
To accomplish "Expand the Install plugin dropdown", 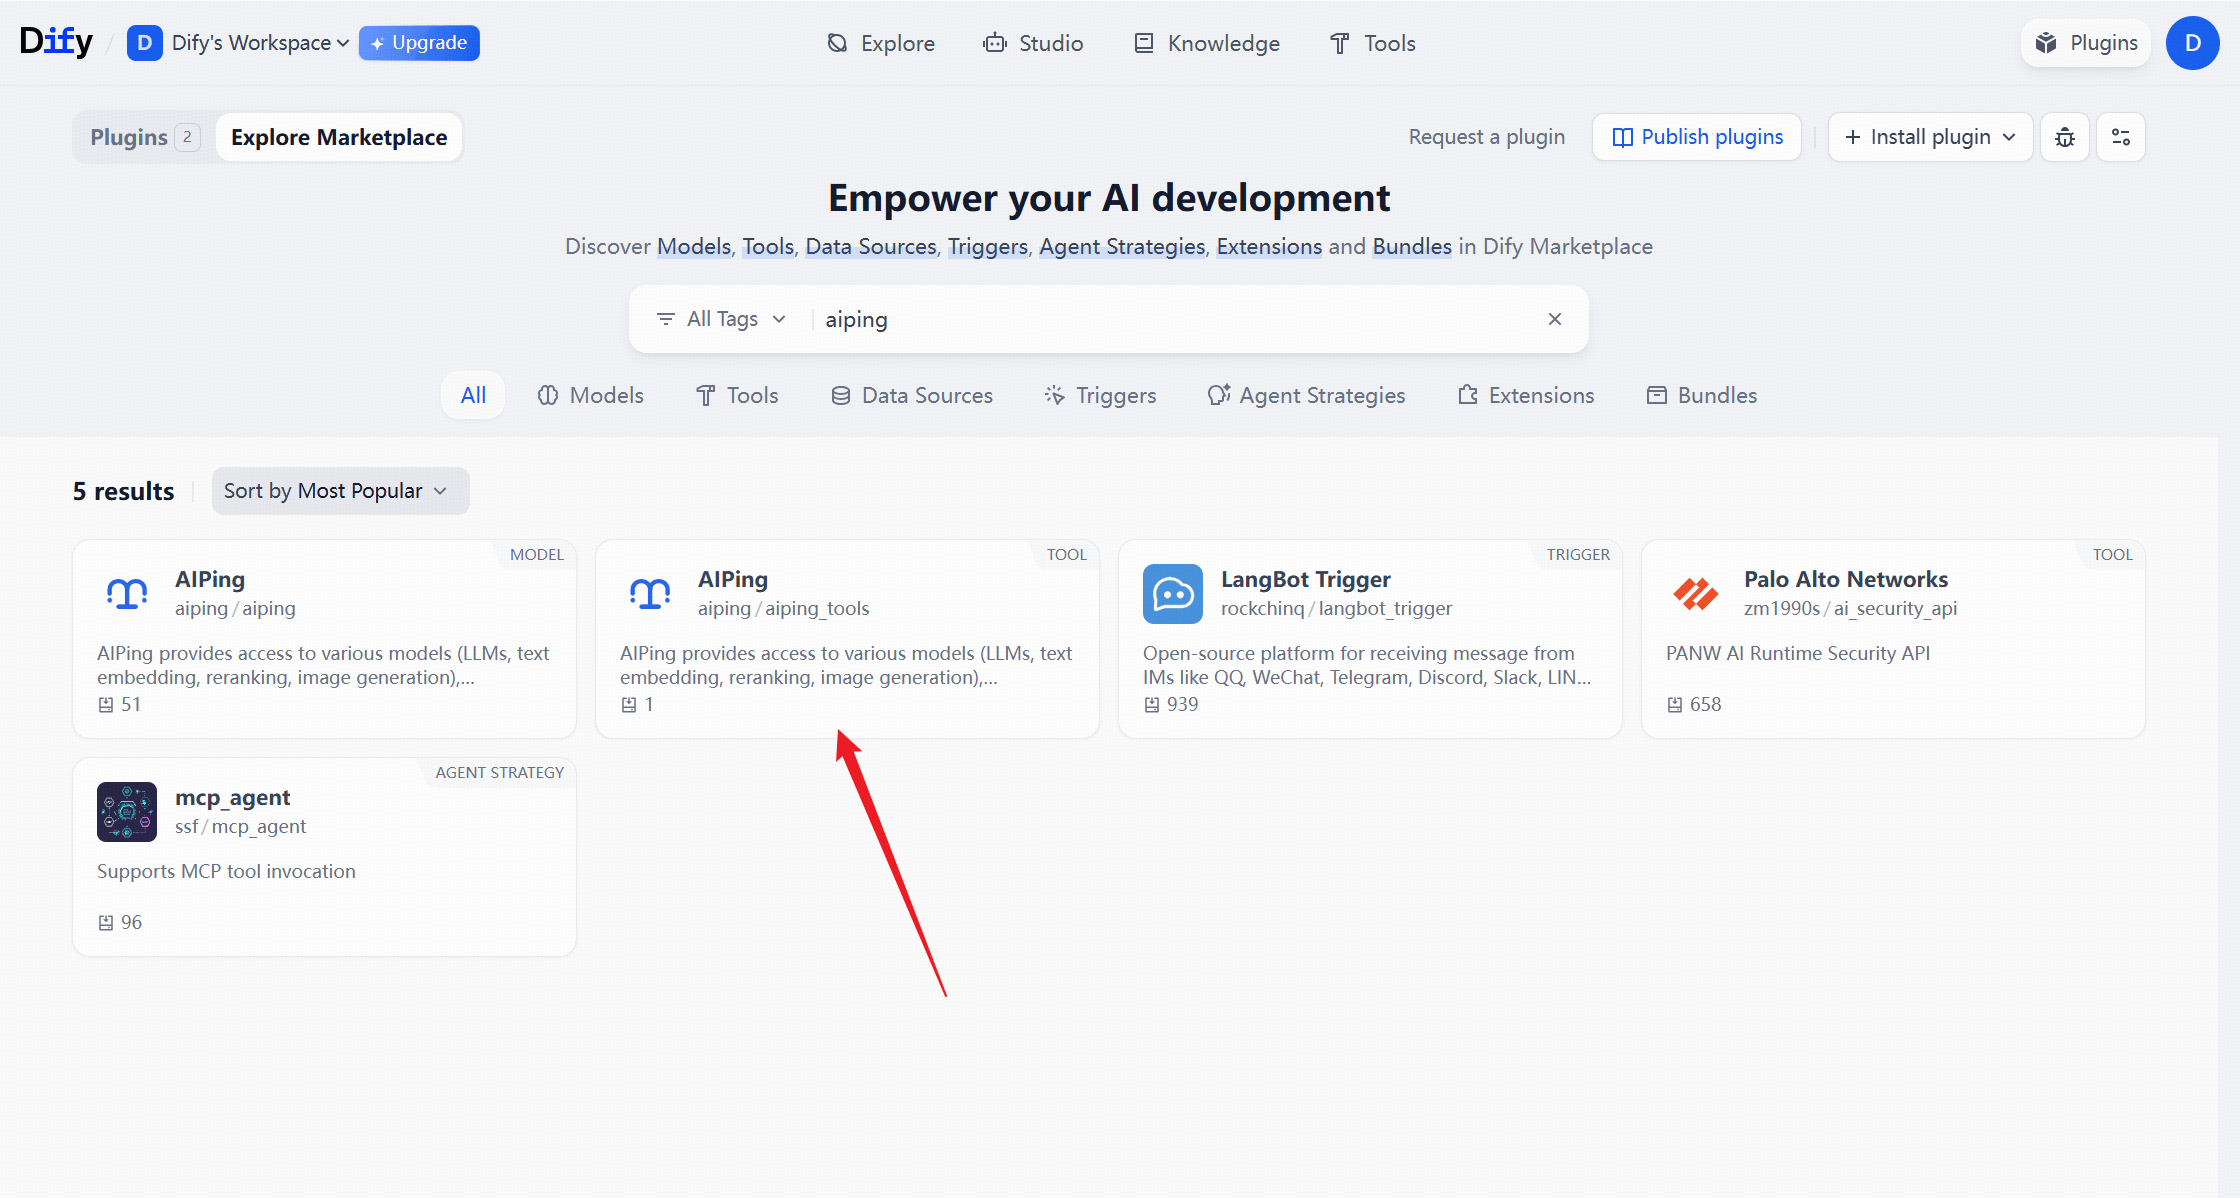I will (1929, 137).
